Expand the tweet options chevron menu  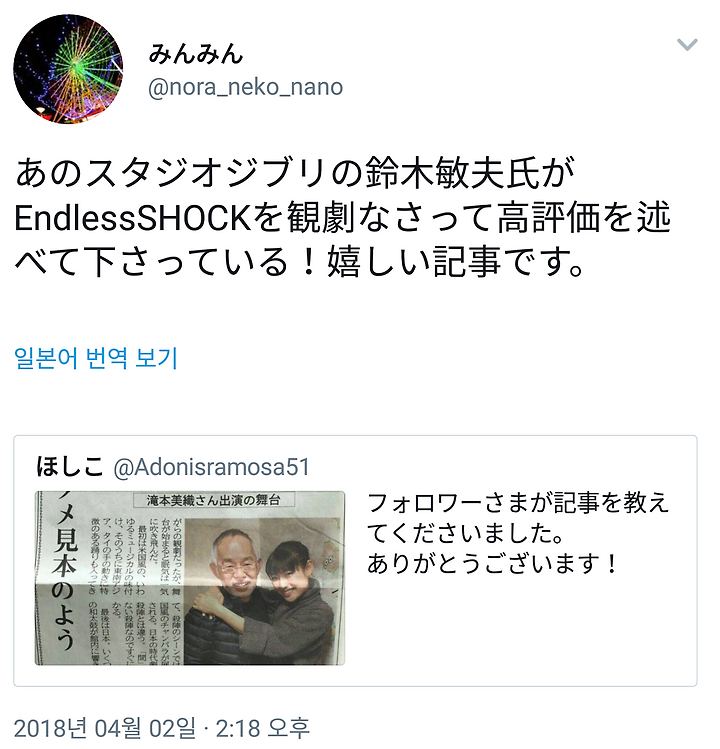pos(687,45)
